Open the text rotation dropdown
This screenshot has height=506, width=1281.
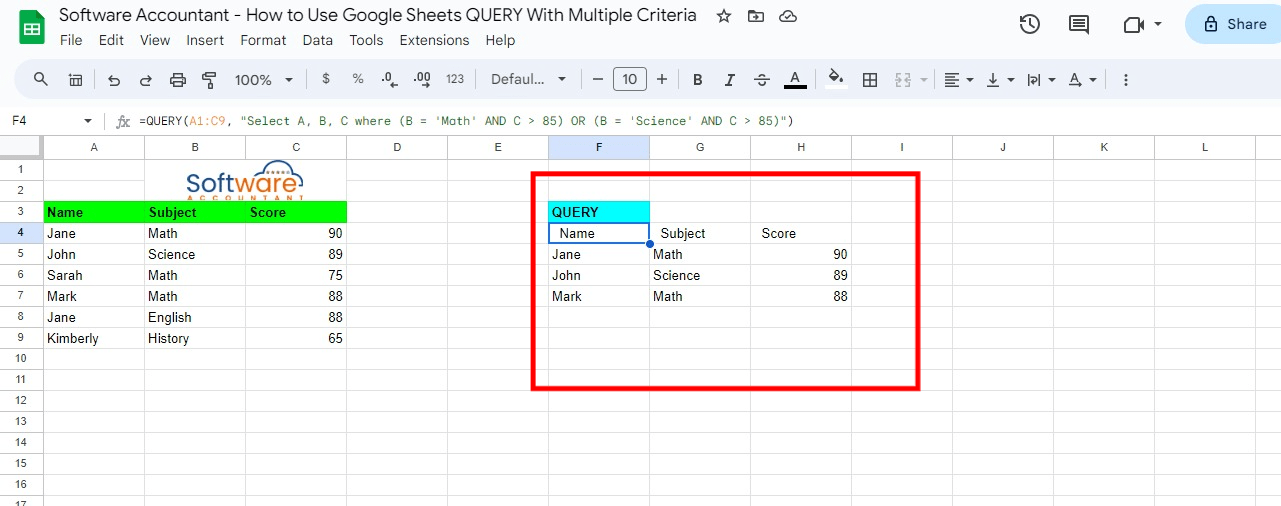(x=1082, y=79)
